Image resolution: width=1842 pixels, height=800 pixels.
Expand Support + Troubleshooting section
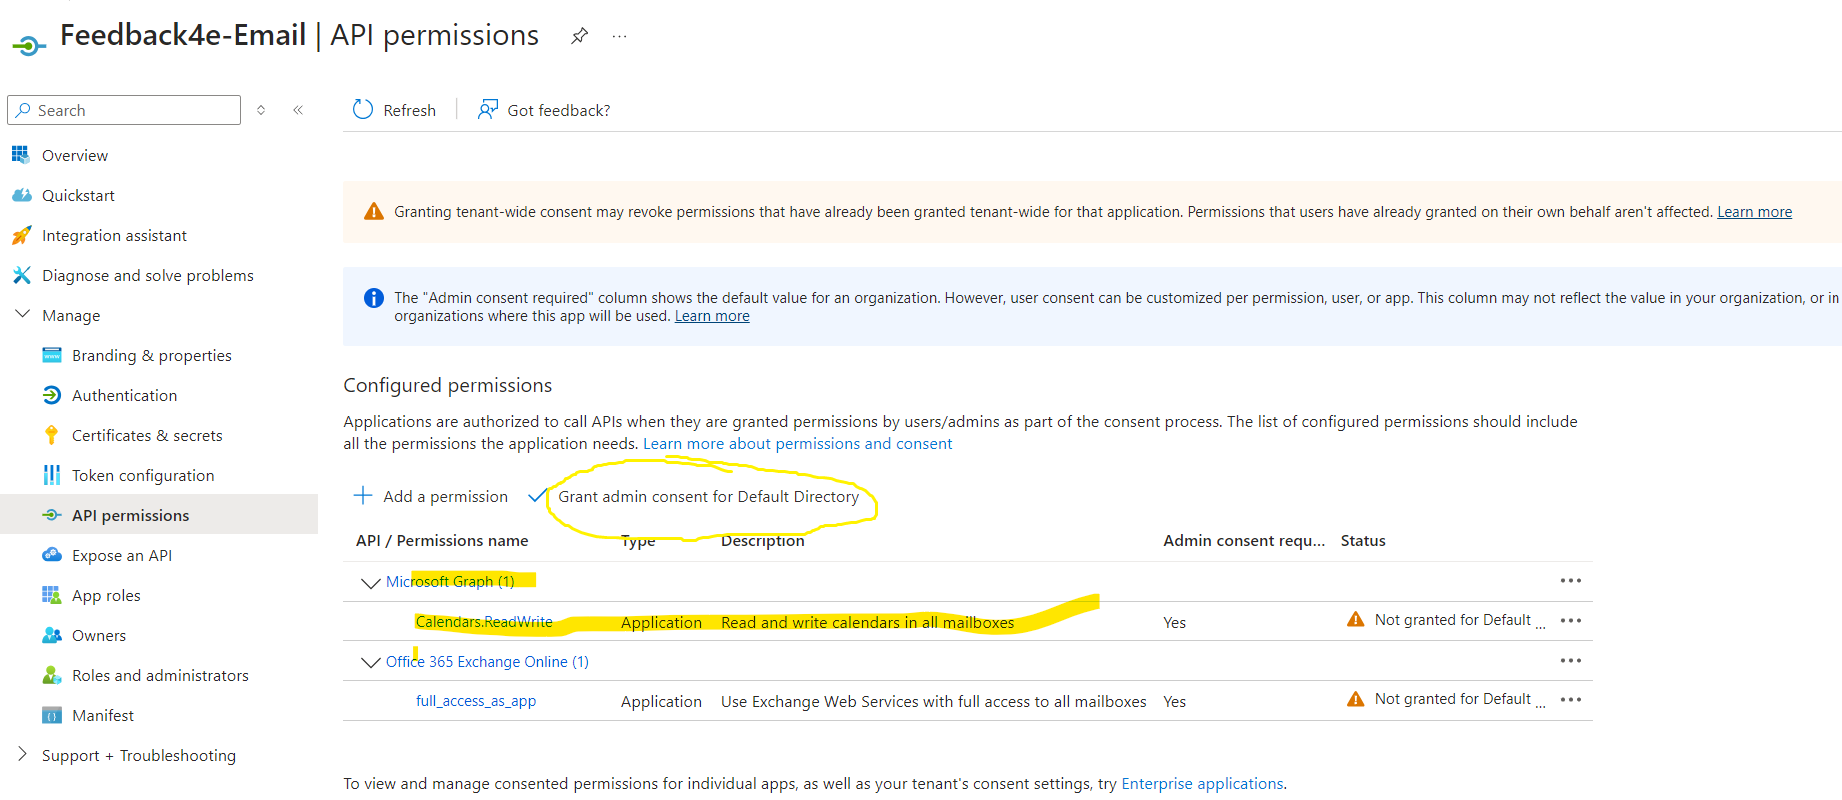click(22, 754)
